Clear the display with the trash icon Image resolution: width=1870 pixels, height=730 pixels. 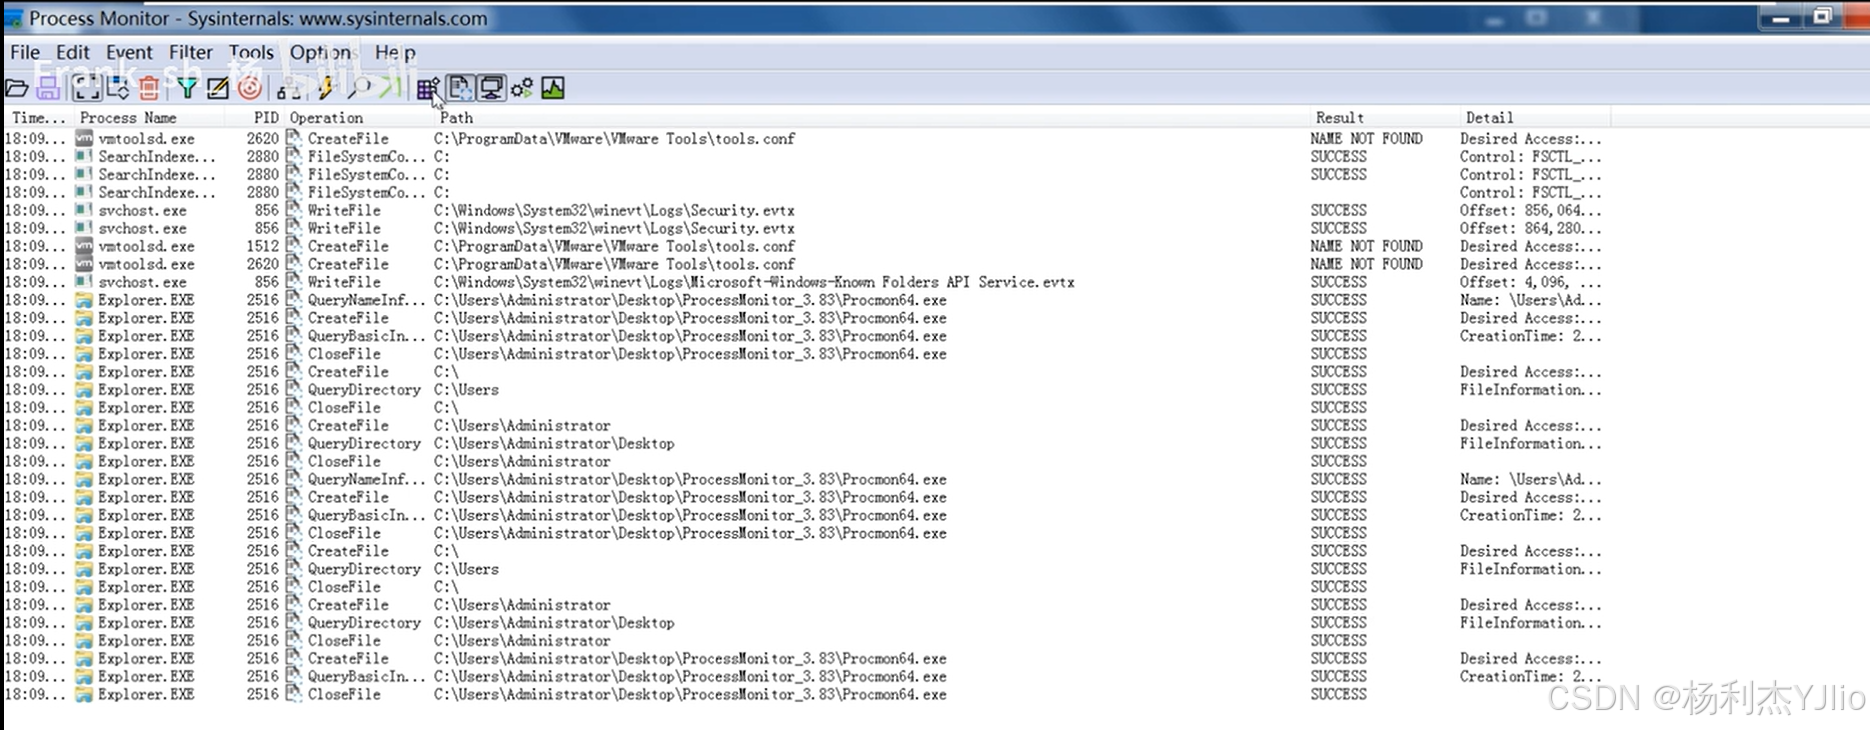[x=149, y=89]
